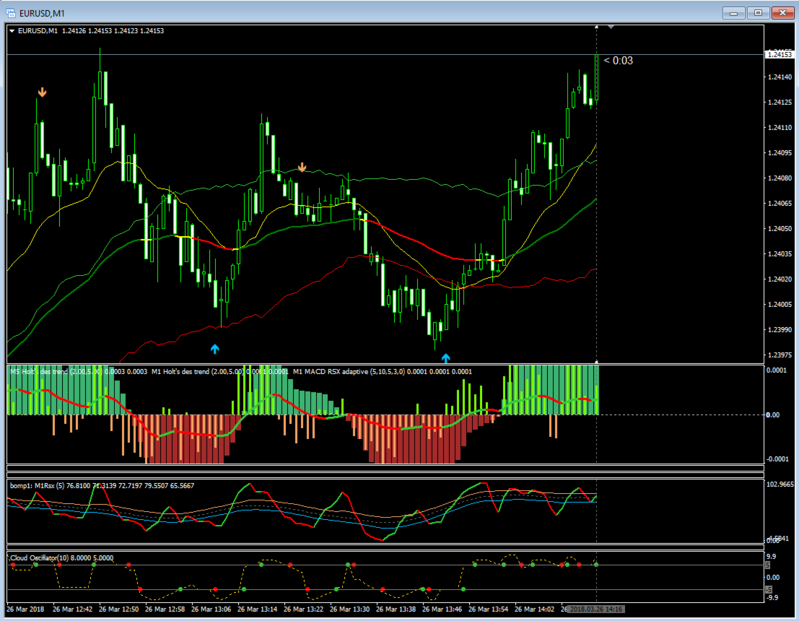Image resolution: width=799 pixels, height=621 pixels.
Task: Click the '26 Mar 13:14' time axis label
Action: 257,609
